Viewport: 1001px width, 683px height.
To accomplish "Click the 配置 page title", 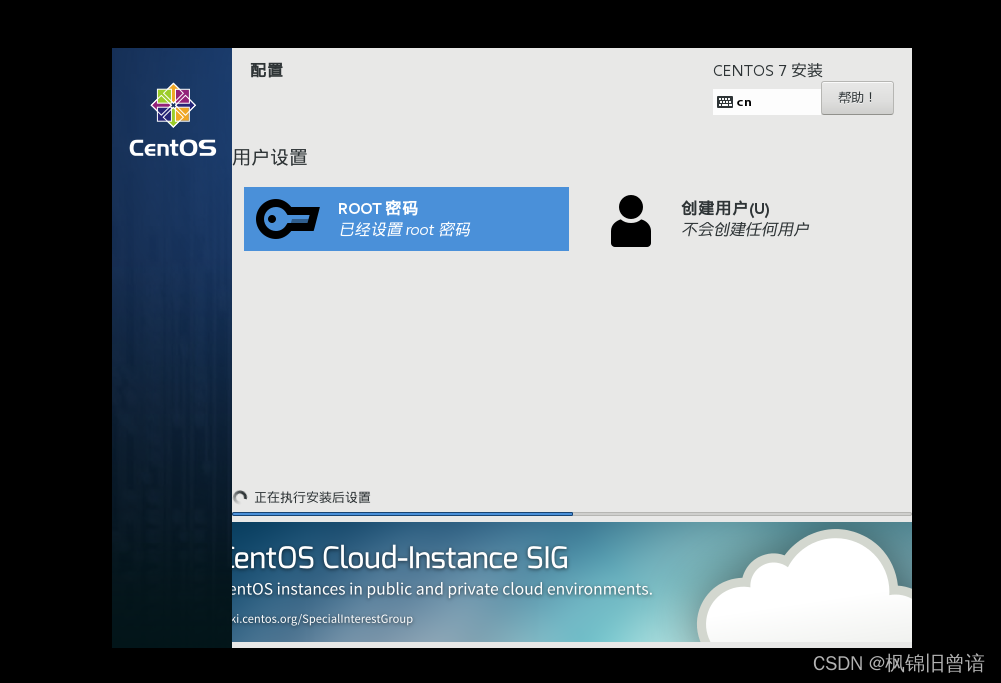I will click(x=266, y=70).
